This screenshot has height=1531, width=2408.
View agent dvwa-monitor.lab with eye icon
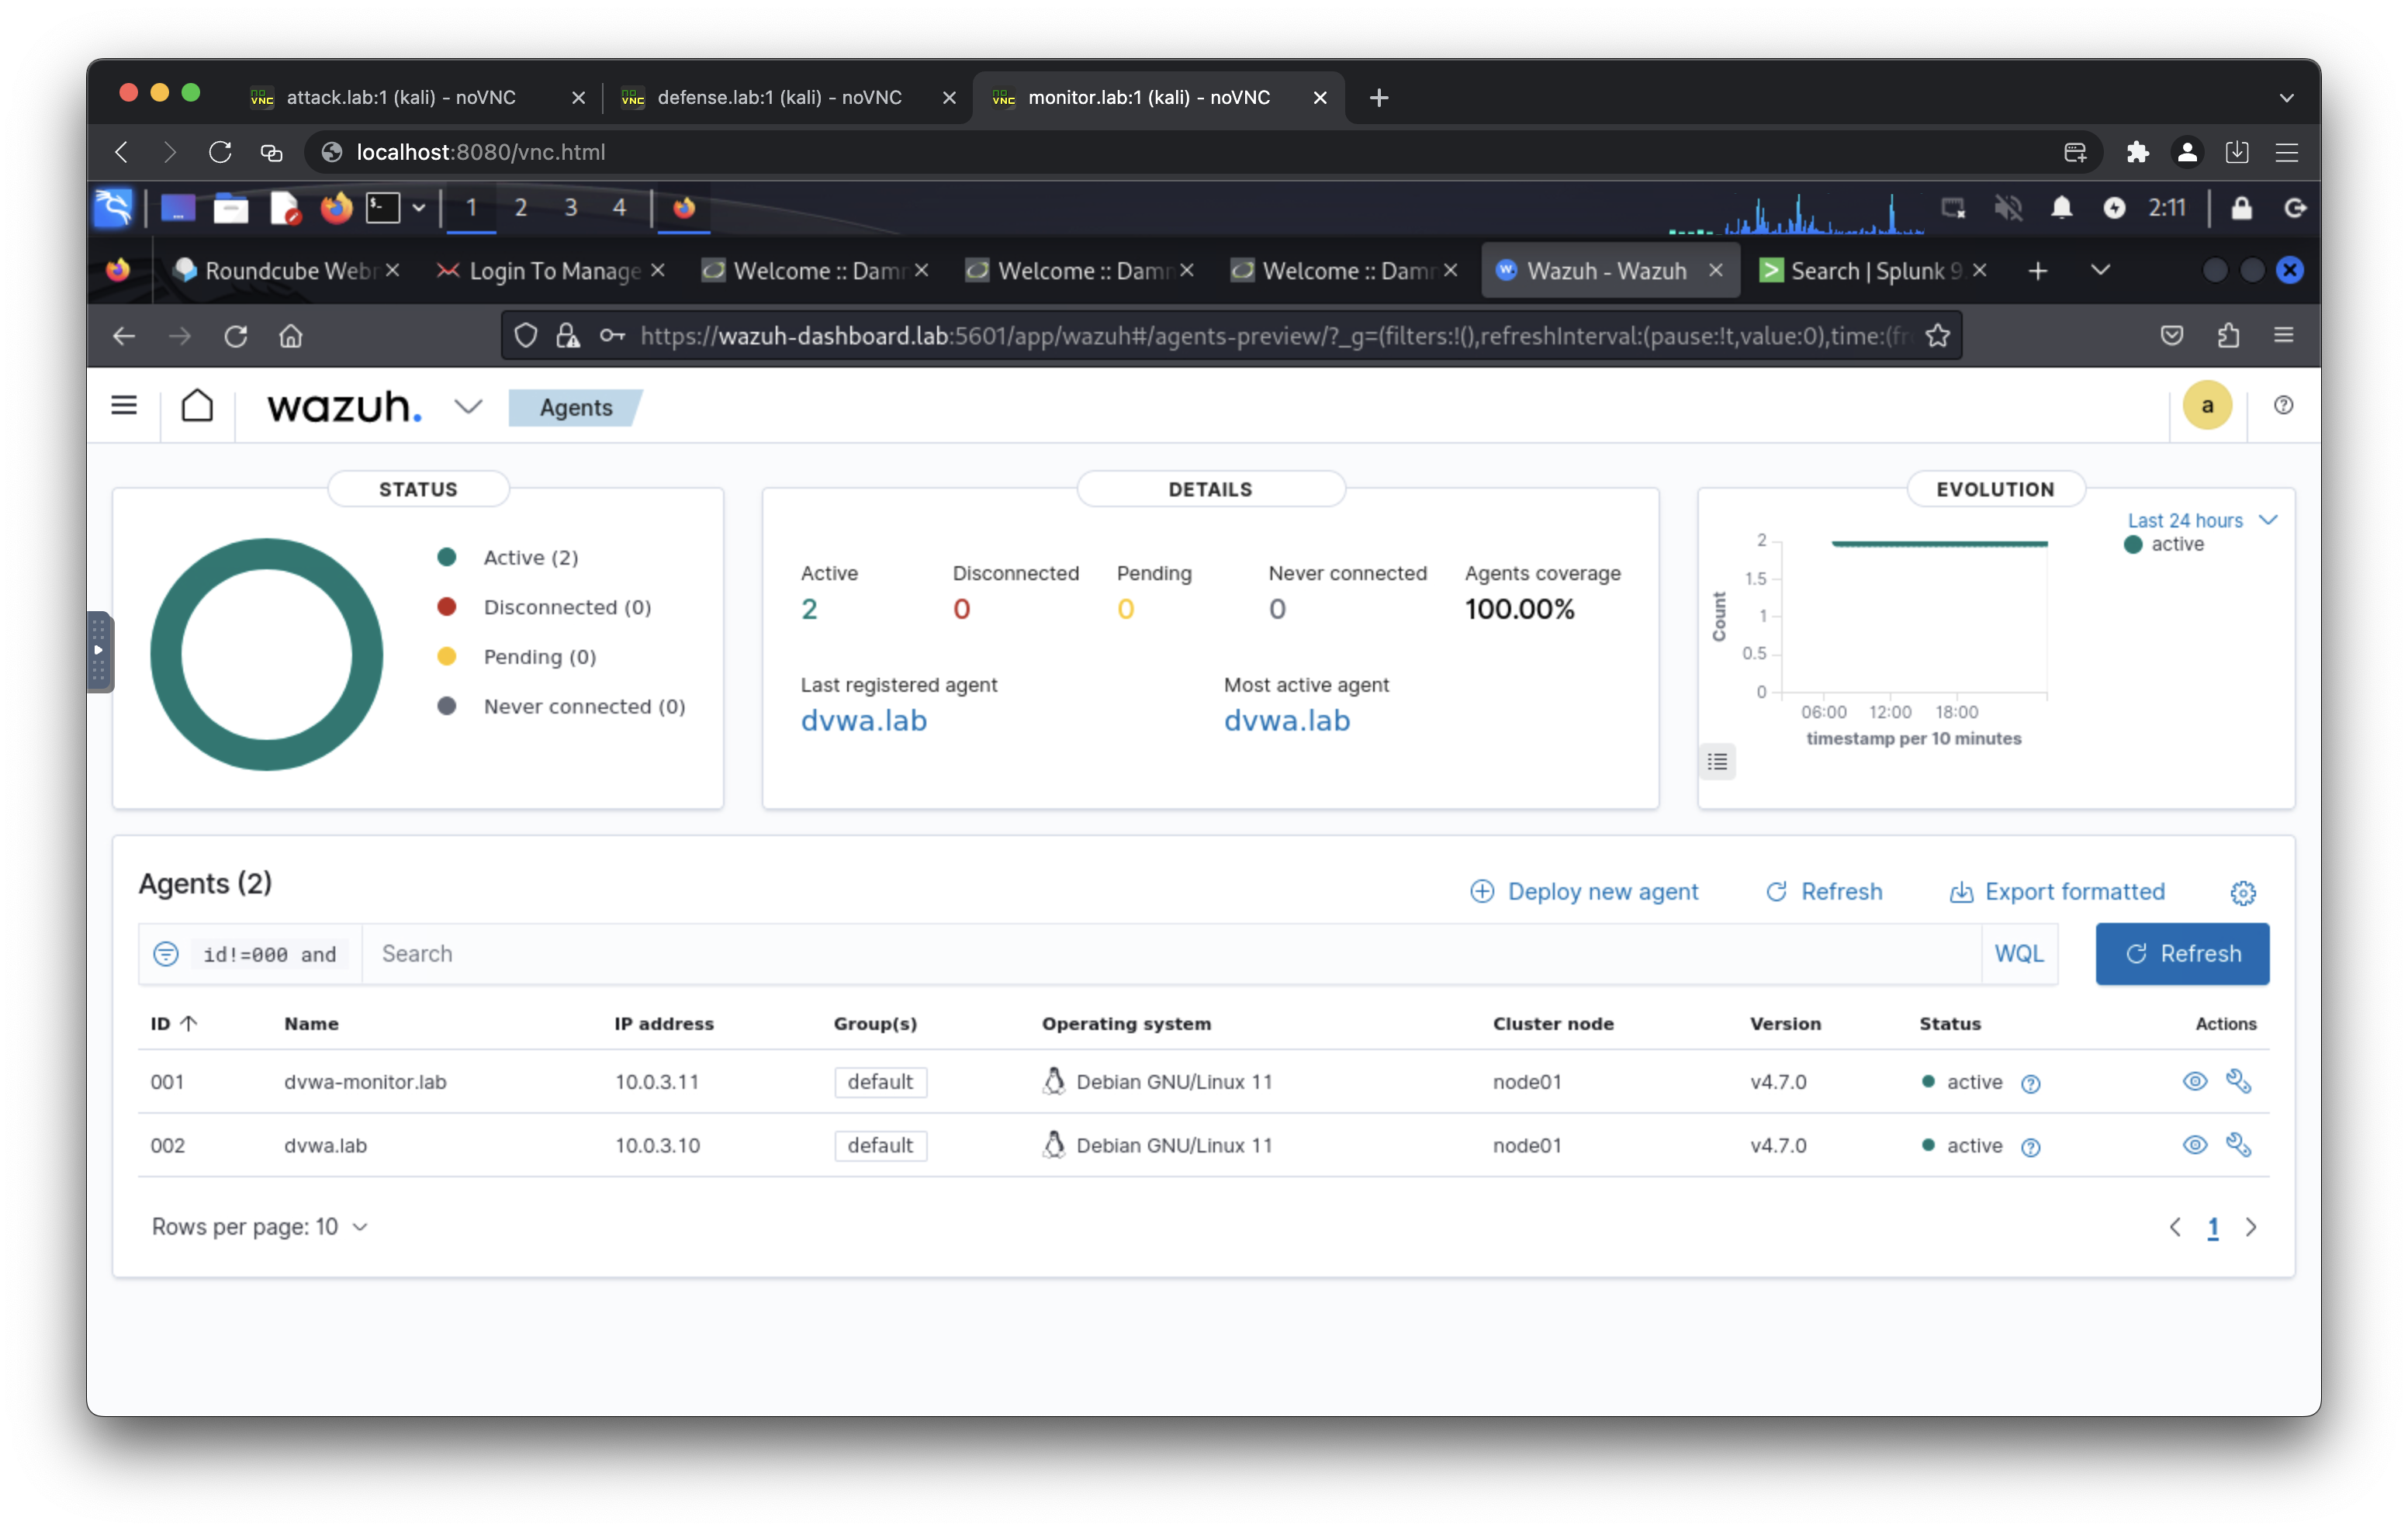pyautogui.click(x=2194, y=1081)
